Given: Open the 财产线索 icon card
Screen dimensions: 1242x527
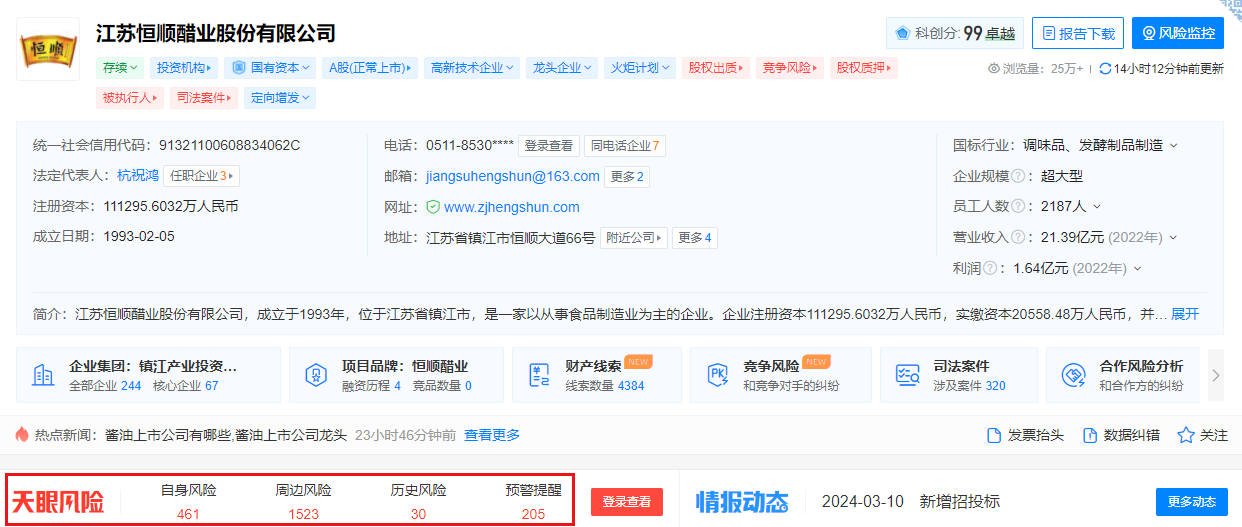Looking at the screenshot, I should (x=540, y=375).
